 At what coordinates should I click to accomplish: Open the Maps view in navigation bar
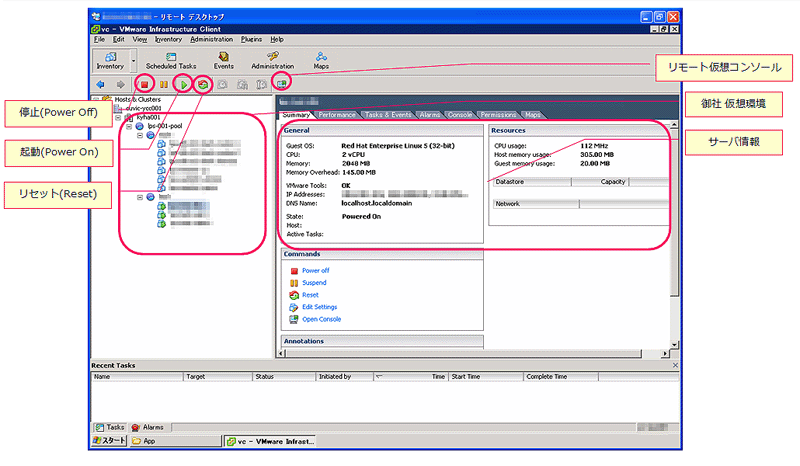pos(321,60)
